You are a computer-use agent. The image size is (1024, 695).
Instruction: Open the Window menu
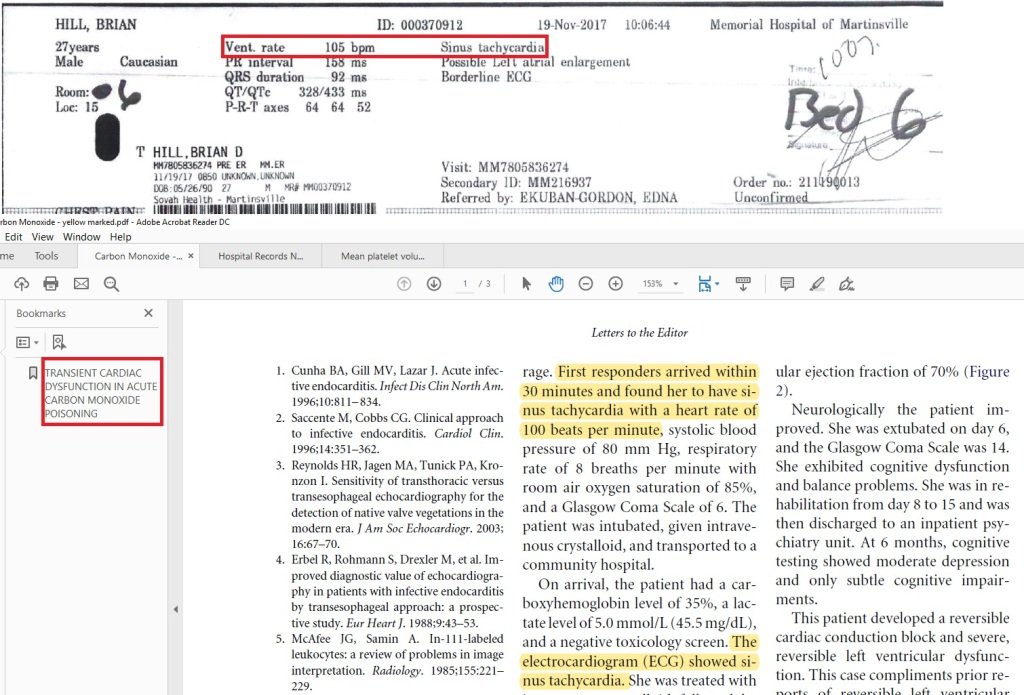tap(82, 236)
